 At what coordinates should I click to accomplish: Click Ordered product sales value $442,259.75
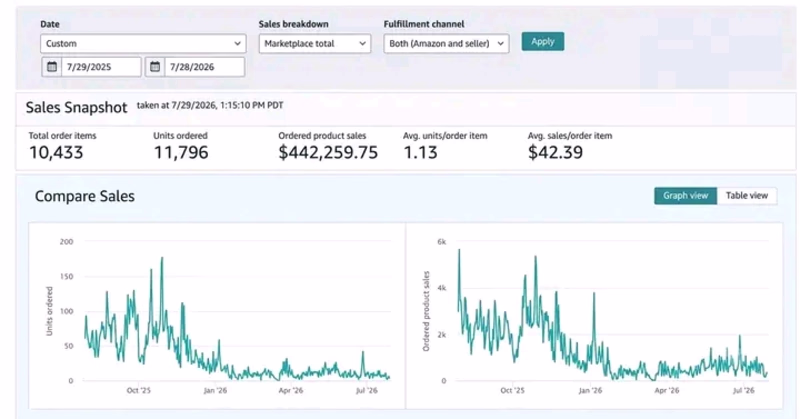328,152
